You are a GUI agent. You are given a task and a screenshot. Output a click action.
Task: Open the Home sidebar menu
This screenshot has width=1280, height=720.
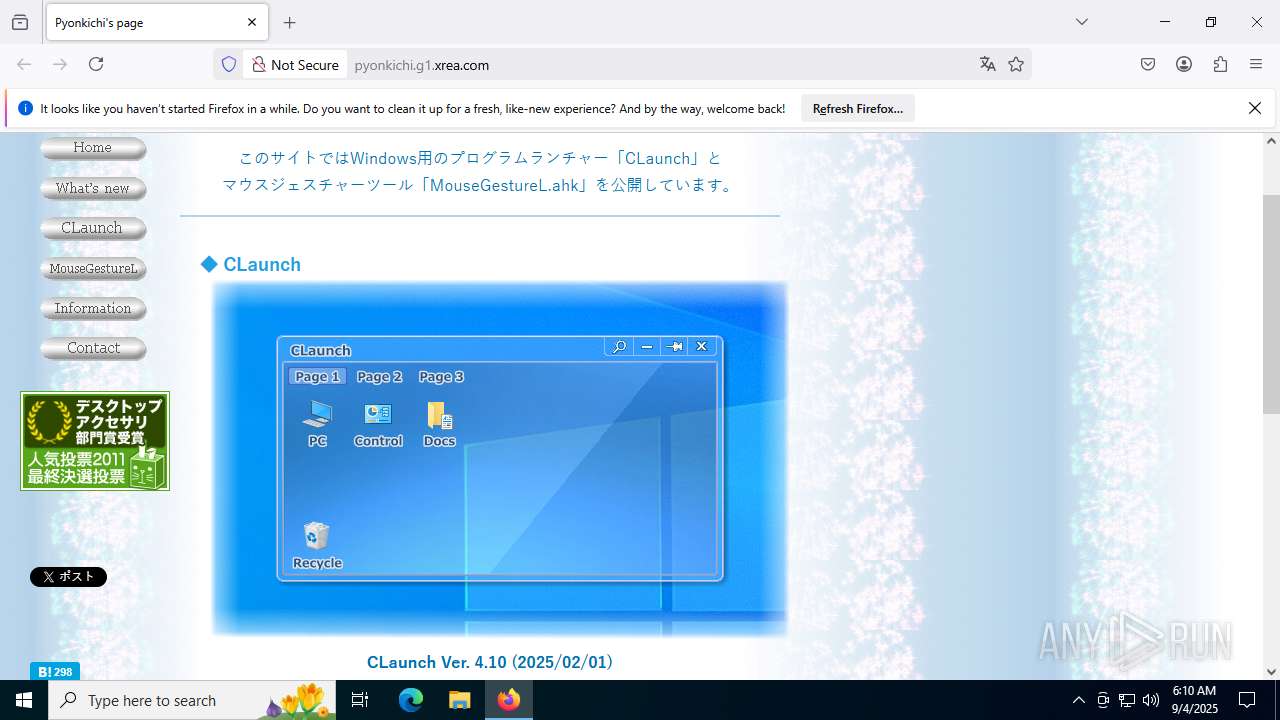pos(93,148)
